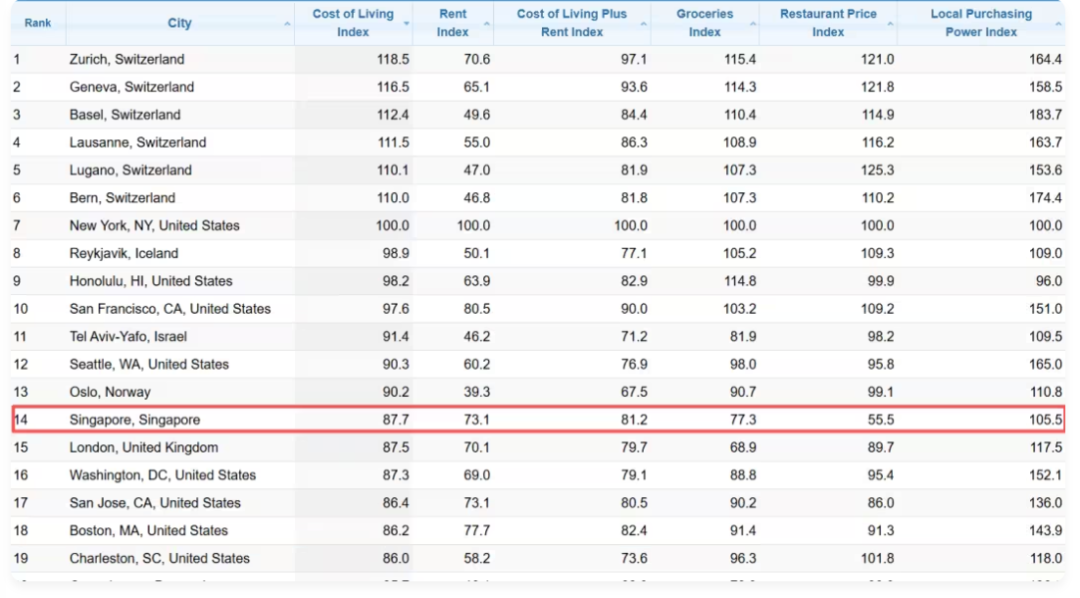Viewport: 1080px width, 598px height.
Task: Sort table by Cost of Living Index header
Action: tap(353, 23)
